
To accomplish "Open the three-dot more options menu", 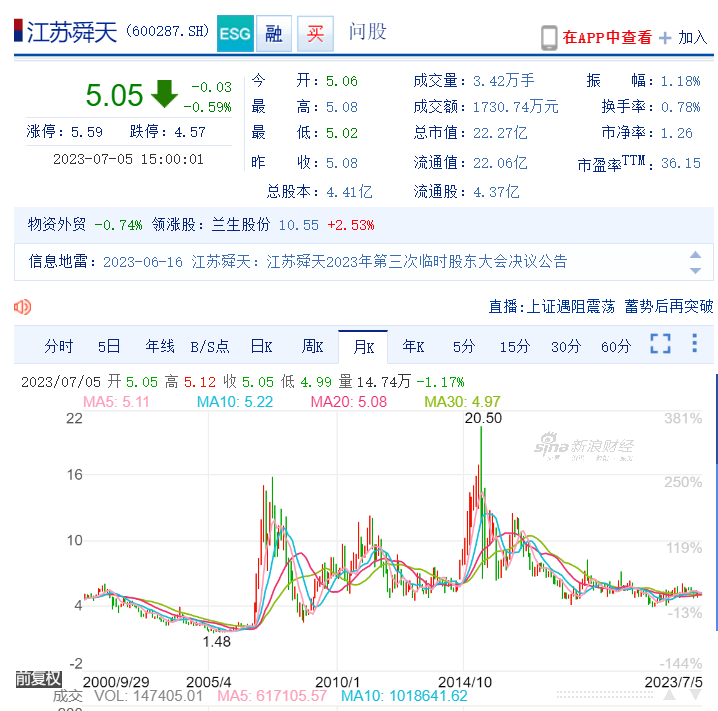I will [695, 343].
